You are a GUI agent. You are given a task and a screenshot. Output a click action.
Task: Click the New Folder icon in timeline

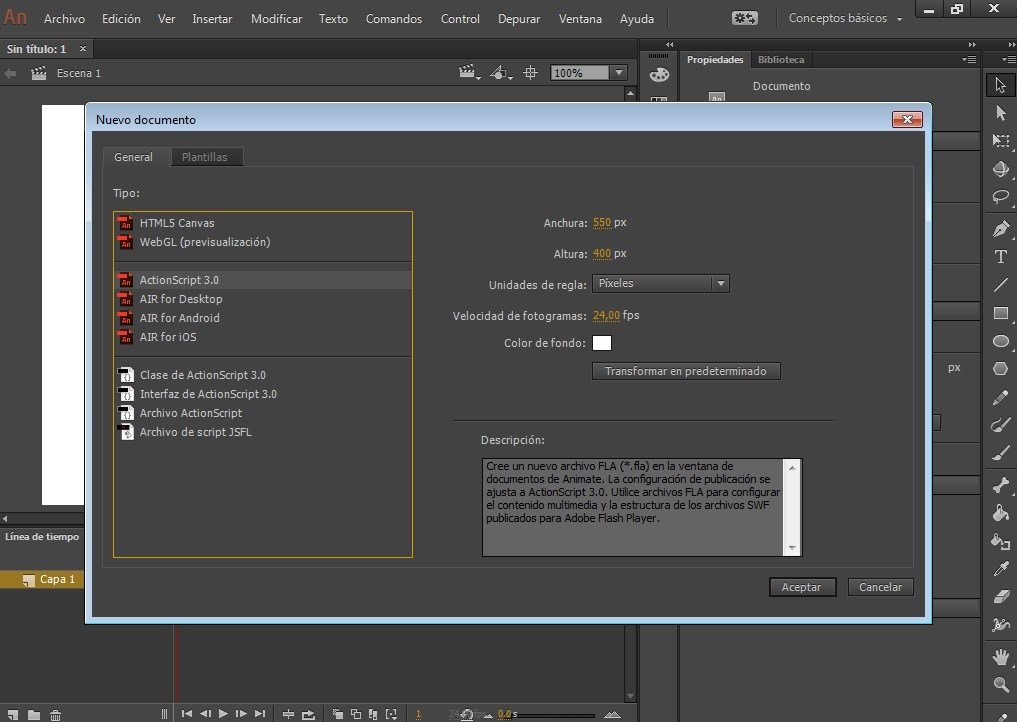tap(34, 714)
